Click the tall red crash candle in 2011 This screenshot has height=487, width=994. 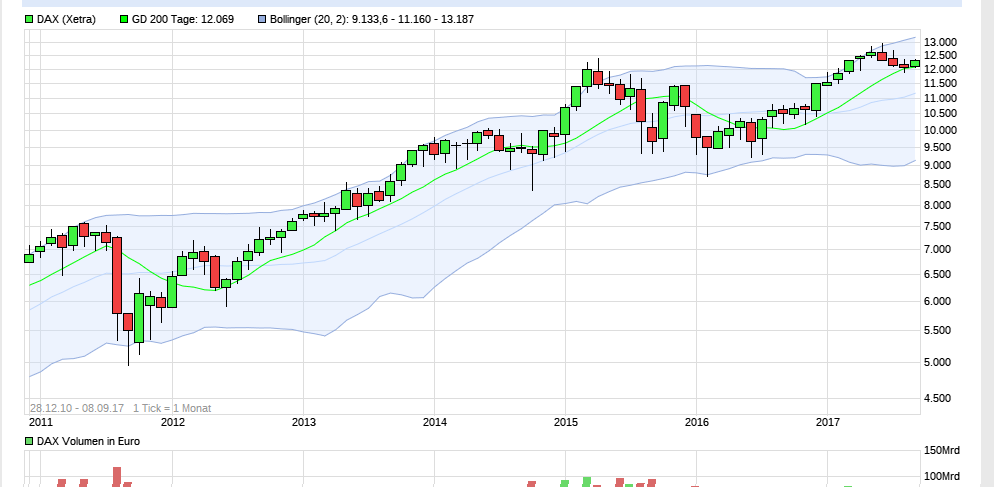tap(117, 275)
